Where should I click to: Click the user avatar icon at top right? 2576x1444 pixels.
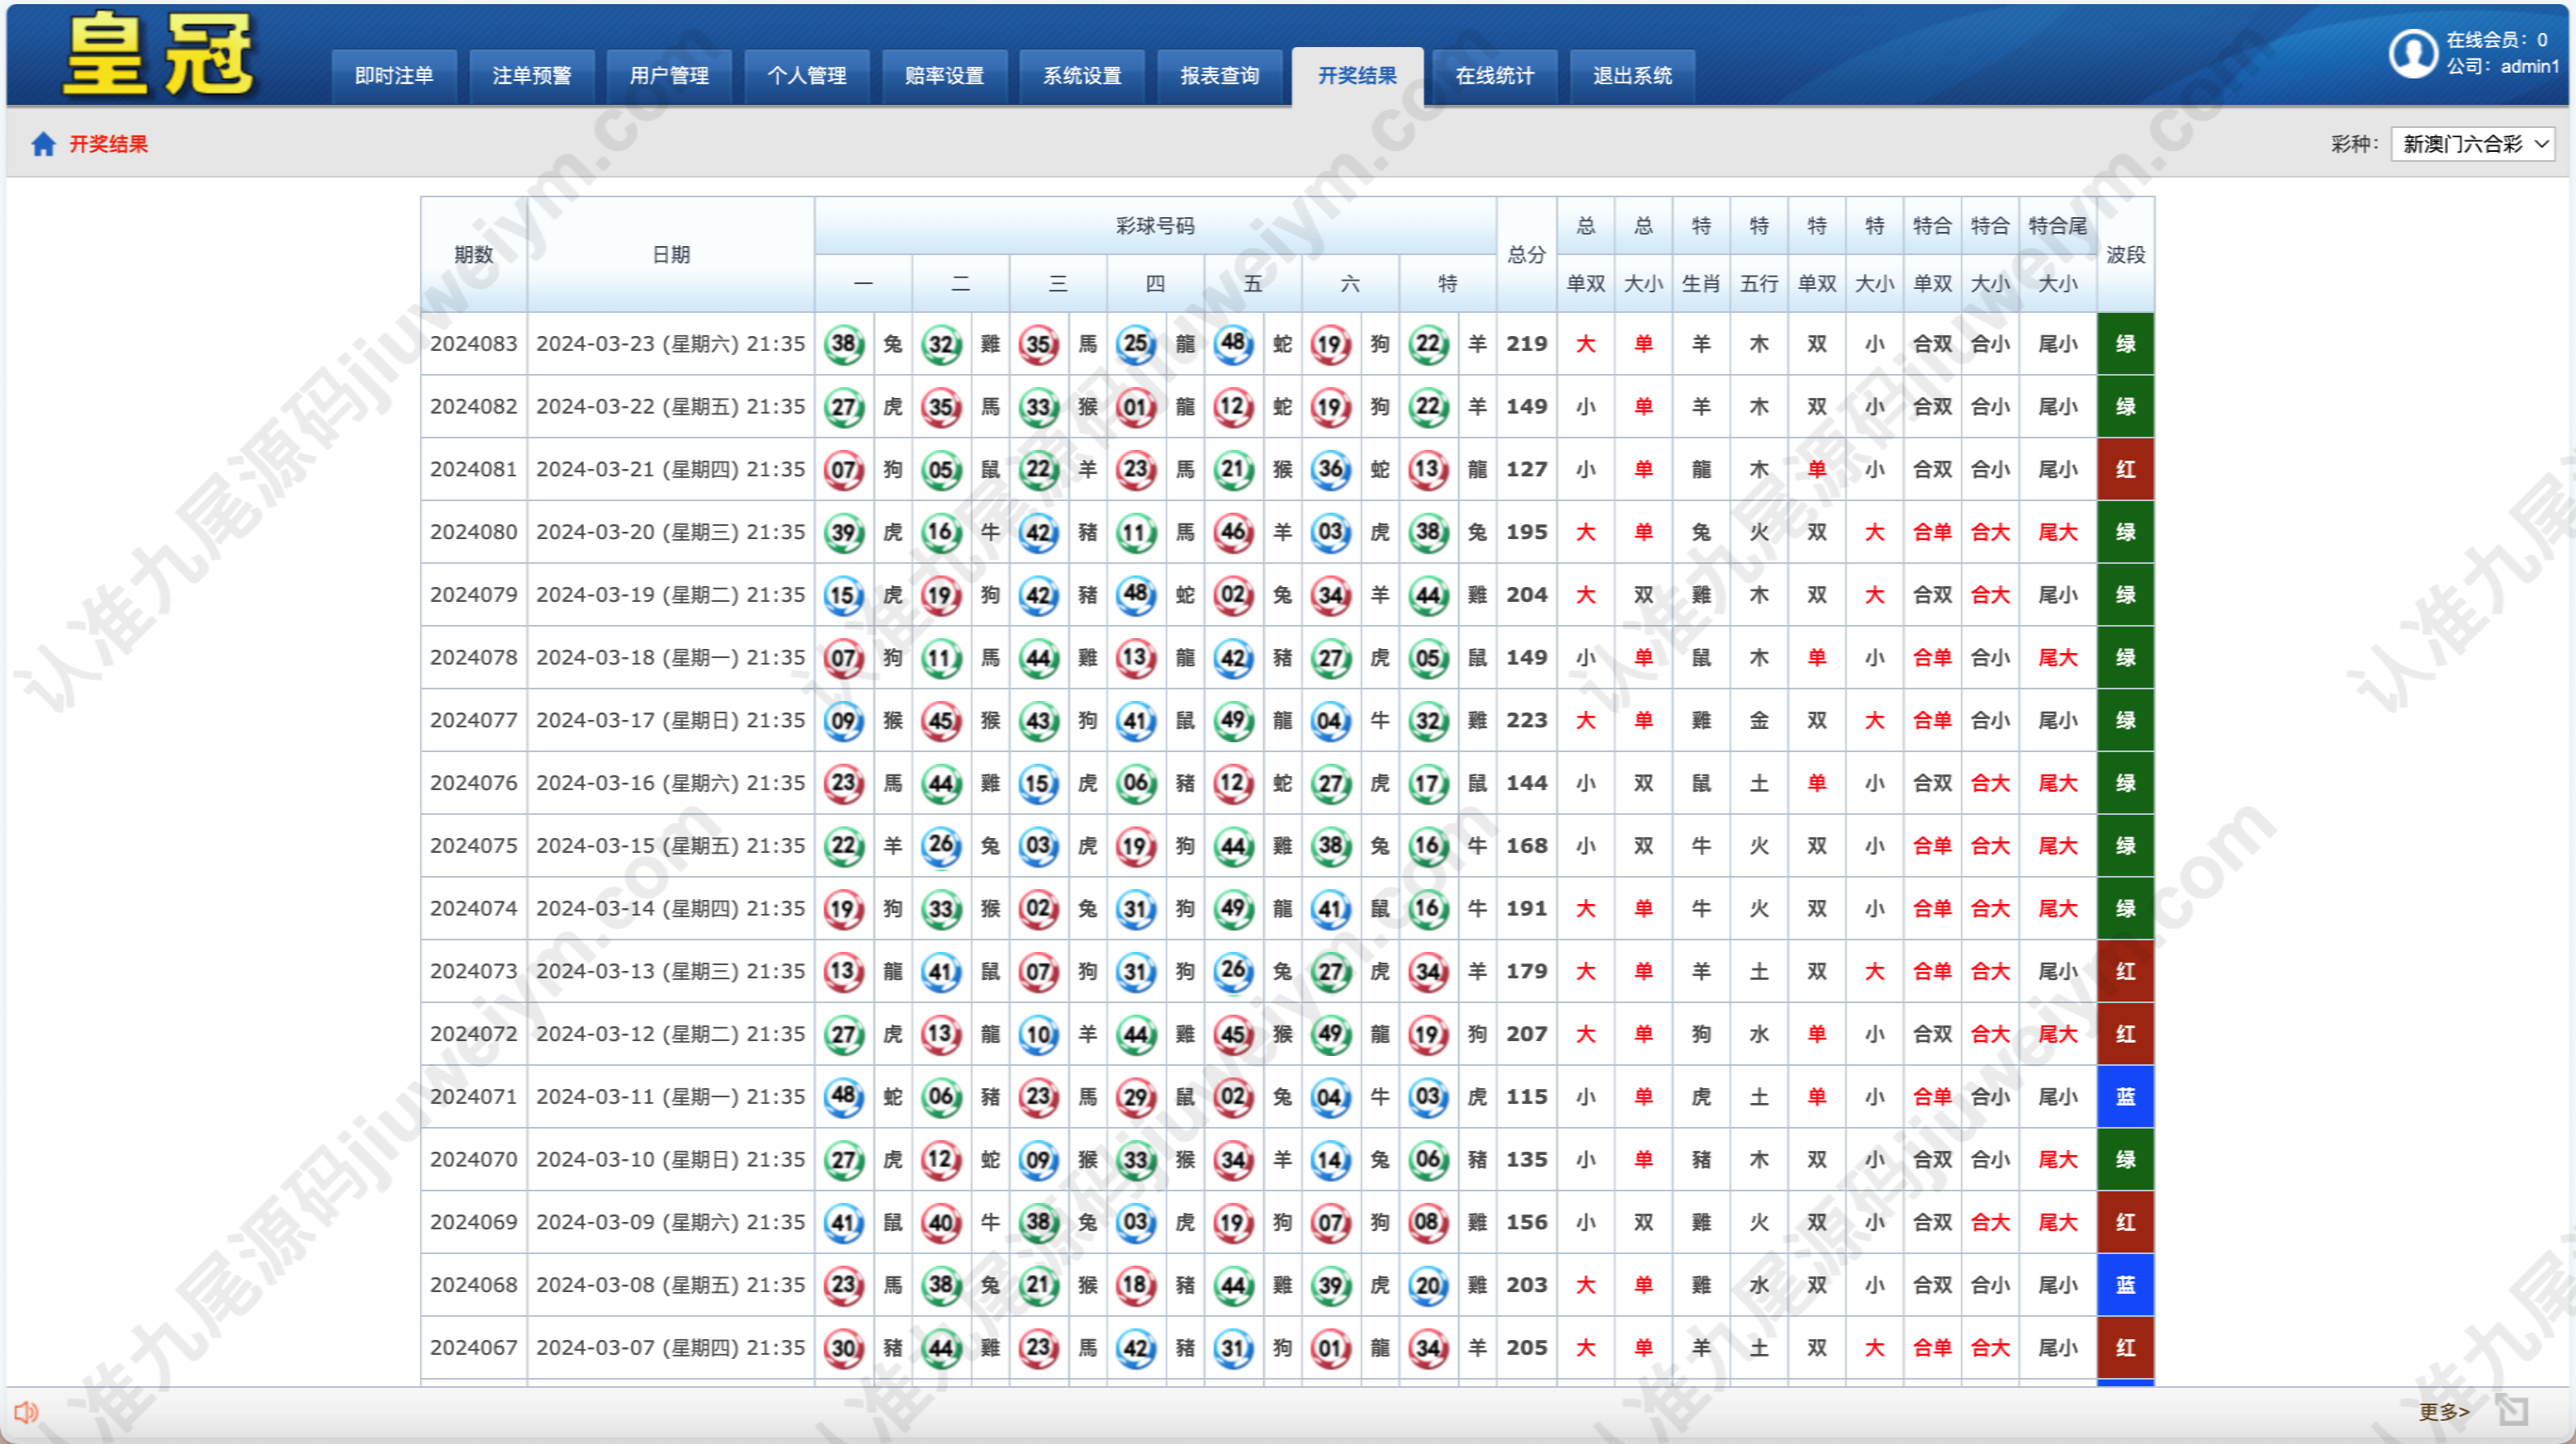(x=2413, y=53)
